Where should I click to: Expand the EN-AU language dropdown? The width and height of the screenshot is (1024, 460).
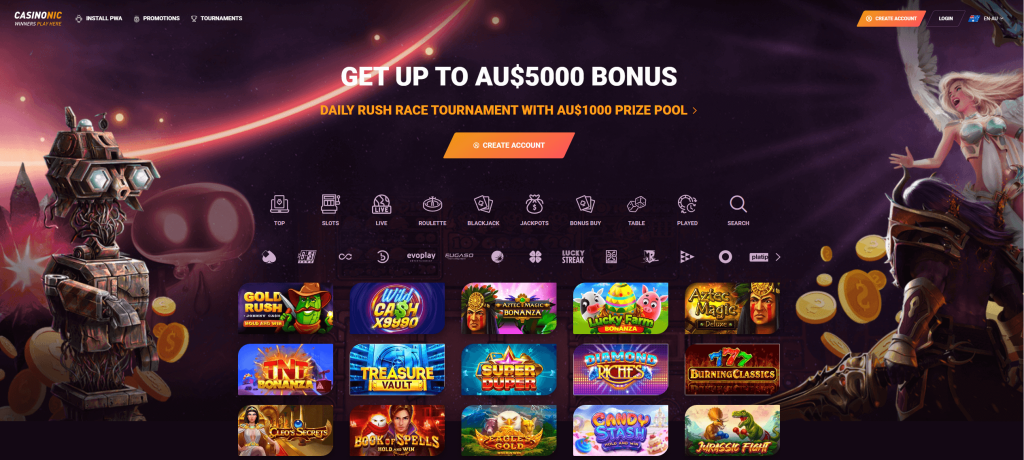987,18
